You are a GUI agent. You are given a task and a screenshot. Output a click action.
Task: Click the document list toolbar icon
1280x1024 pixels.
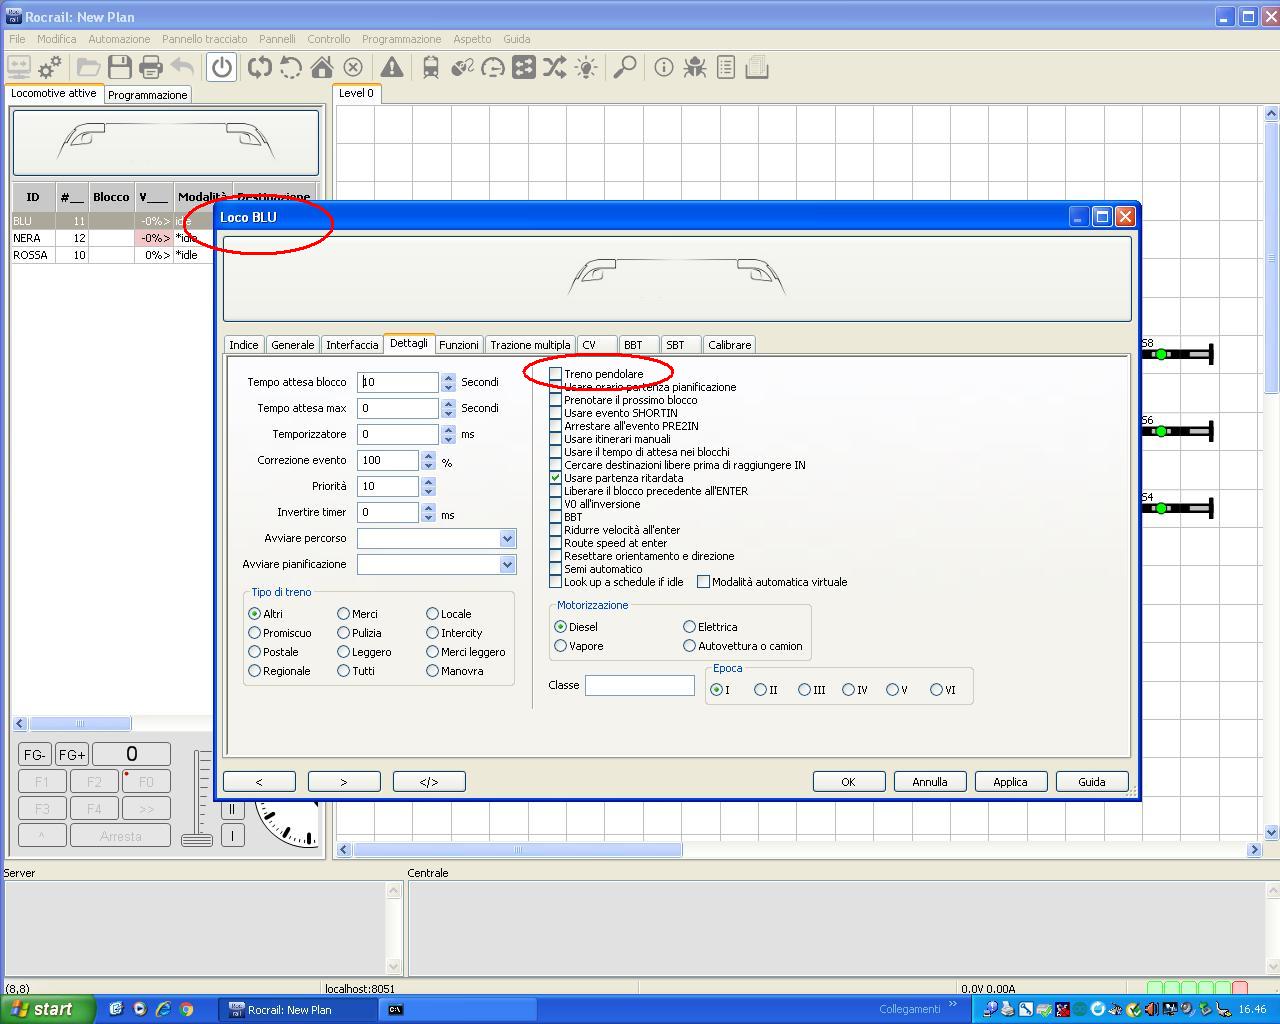click(726, 67)
